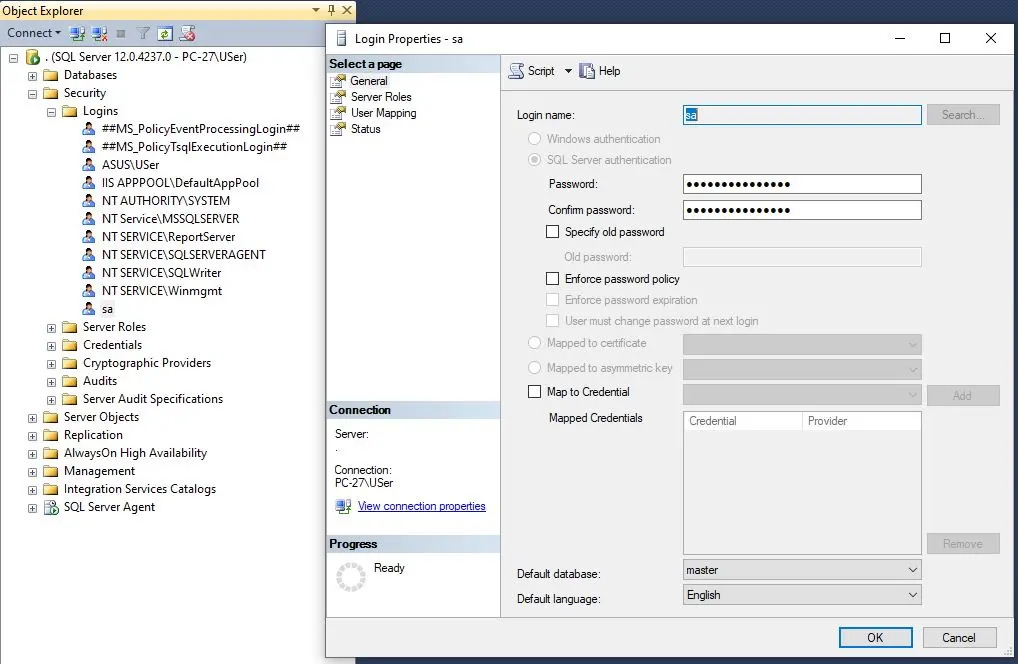The image size is (1018, 664).
Task: Click the Disconnect icon in Object Explorer toolbar
Action: pyautogui.click(x=99, y=33)
